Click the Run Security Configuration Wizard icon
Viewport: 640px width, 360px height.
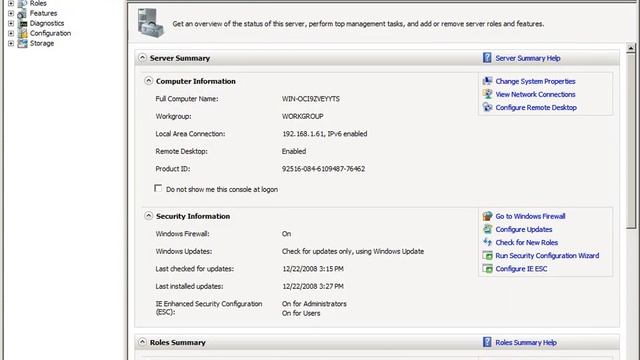coord(487,256)
